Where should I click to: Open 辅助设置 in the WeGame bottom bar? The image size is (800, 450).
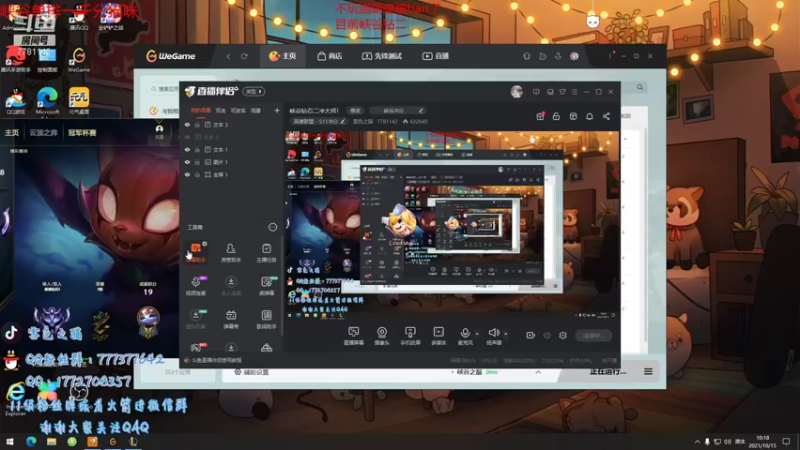pyautogui.click(x=251, y=372)
